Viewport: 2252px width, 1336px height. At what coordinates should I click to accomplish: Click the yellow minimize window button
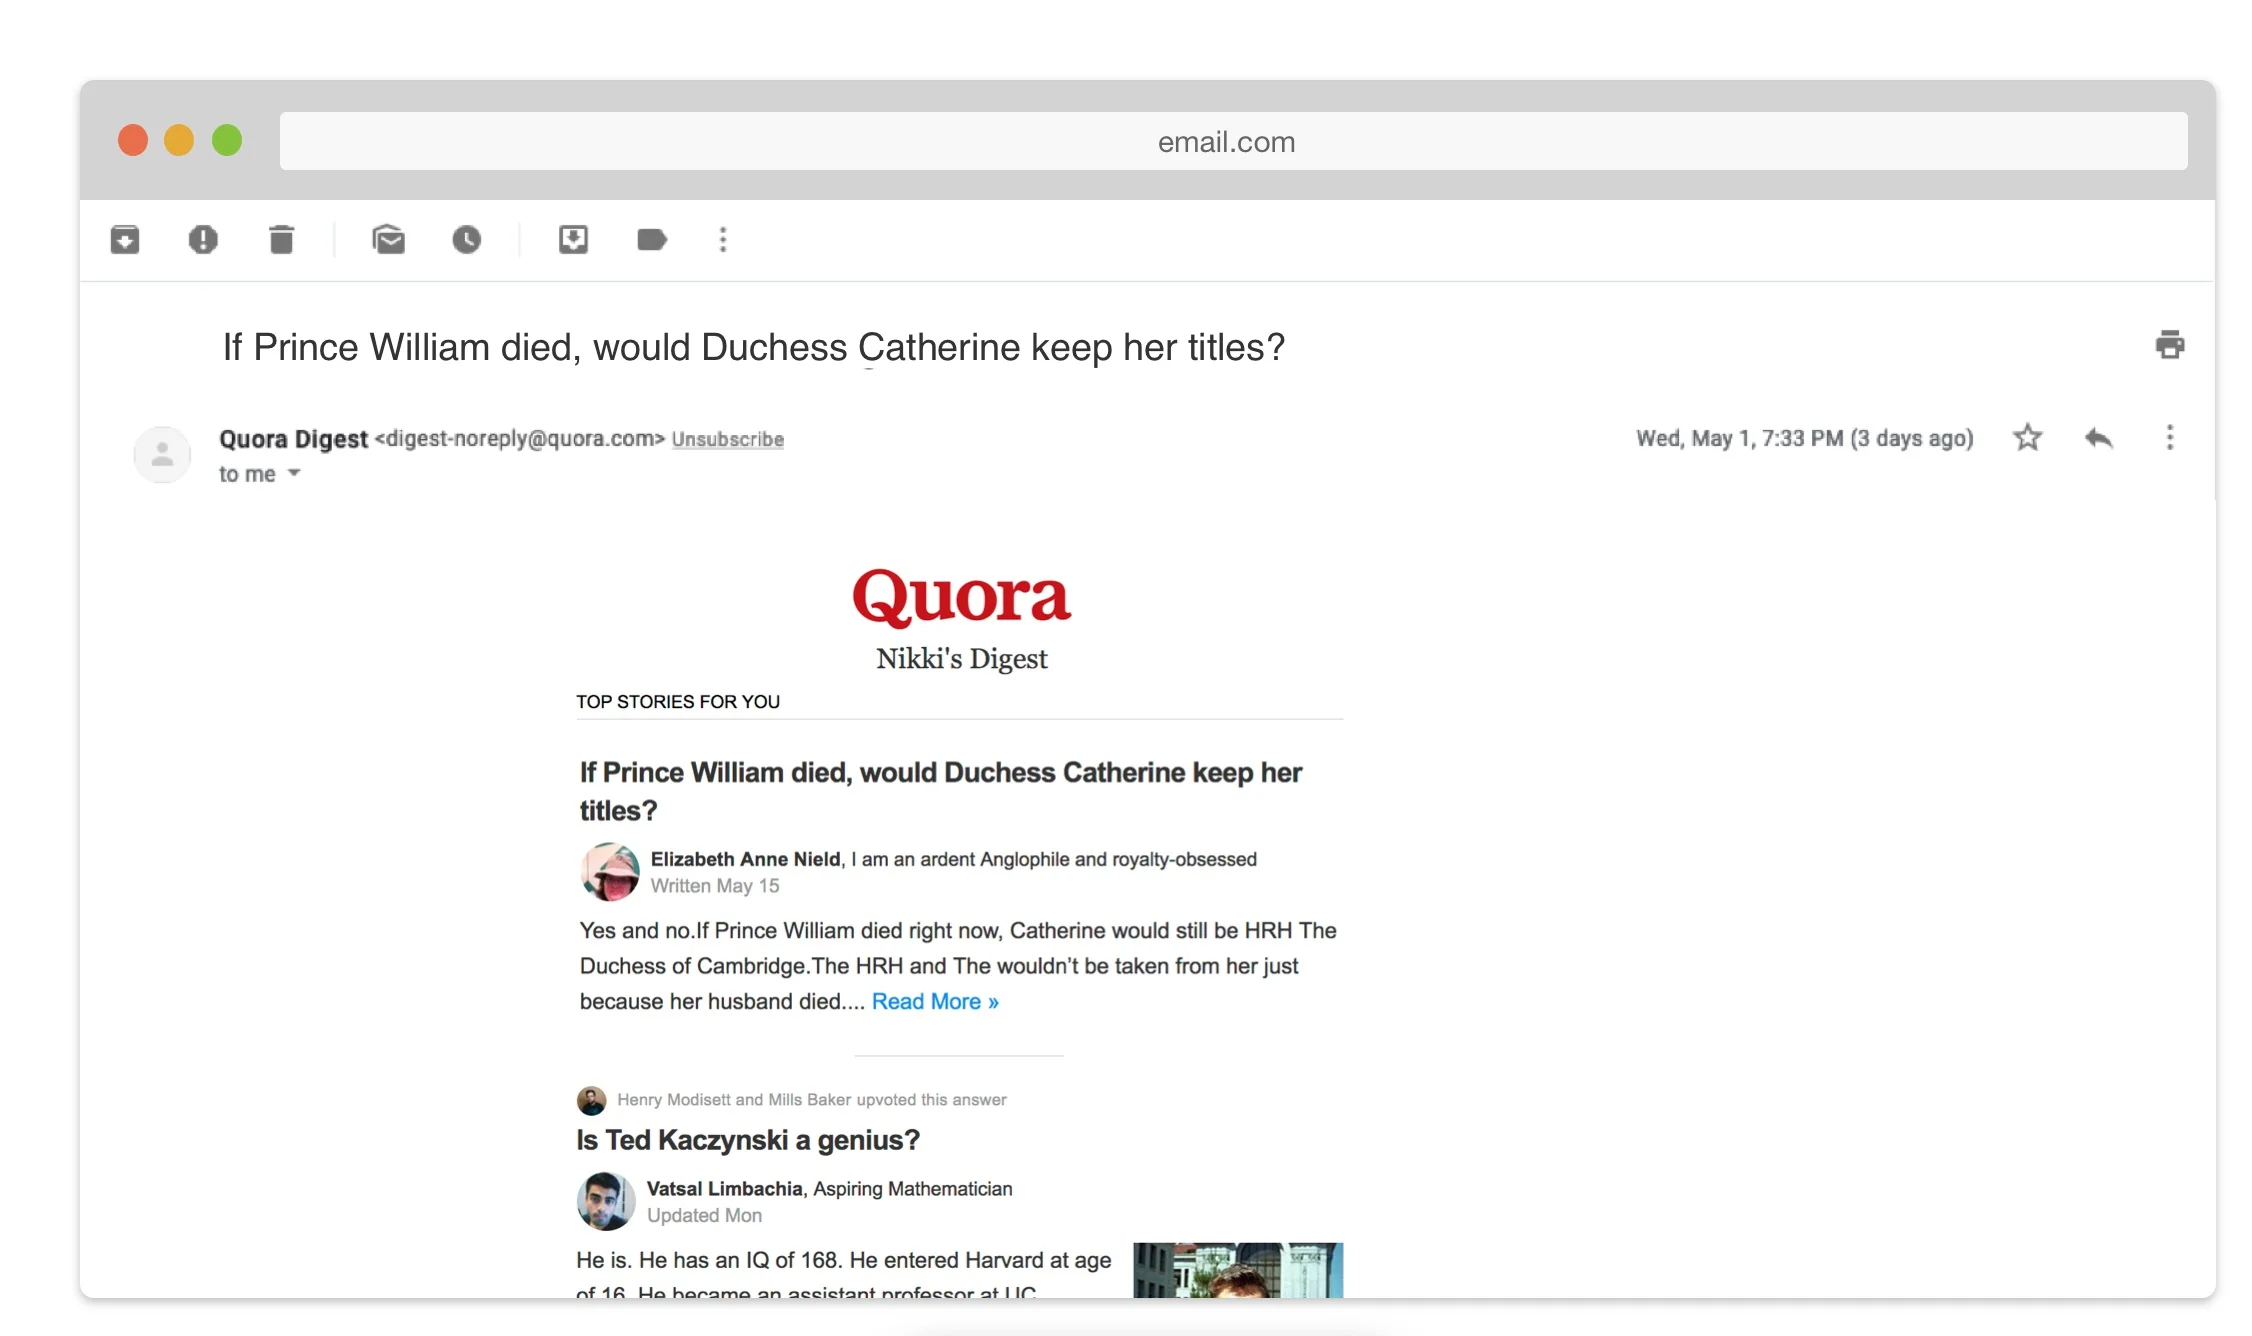tap(179, 140)
